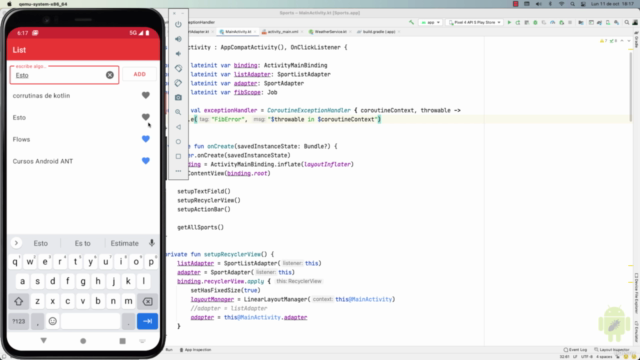Select 'Cursos Android ANT' list item
640x360 pixels.
(43, 161)
